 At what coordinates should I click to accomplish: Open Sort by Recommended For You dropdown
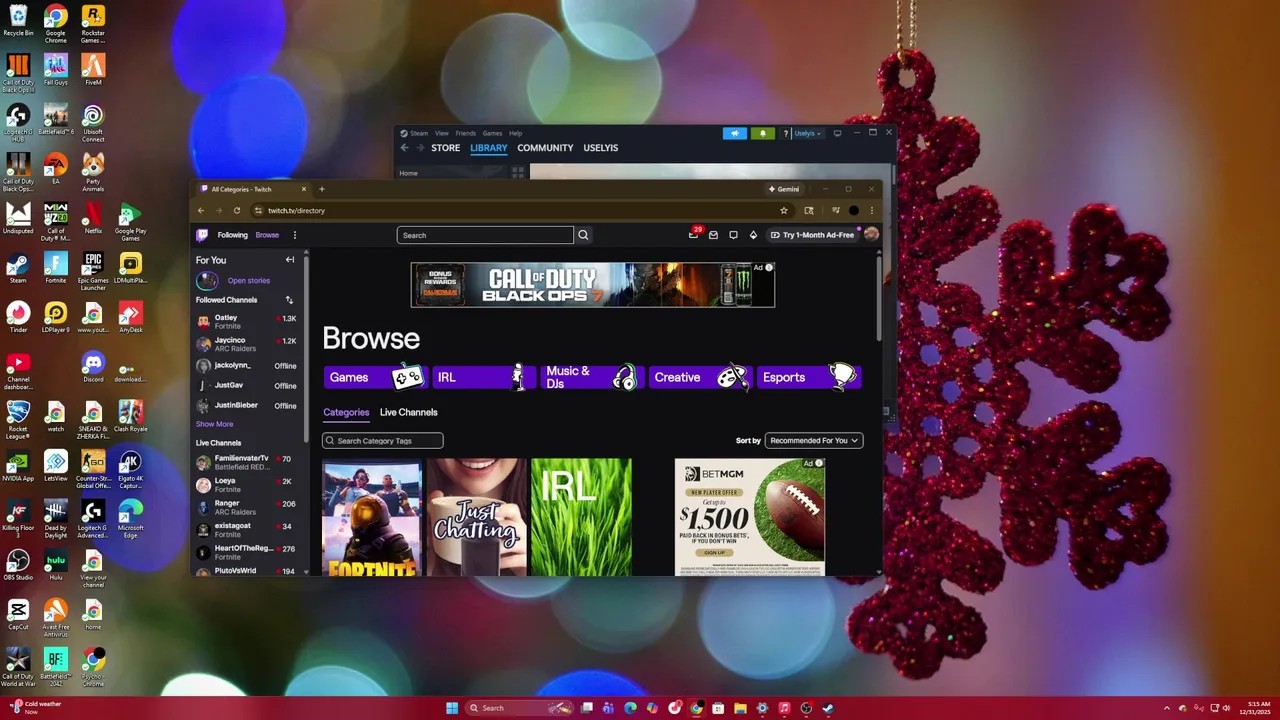(813, 440)
